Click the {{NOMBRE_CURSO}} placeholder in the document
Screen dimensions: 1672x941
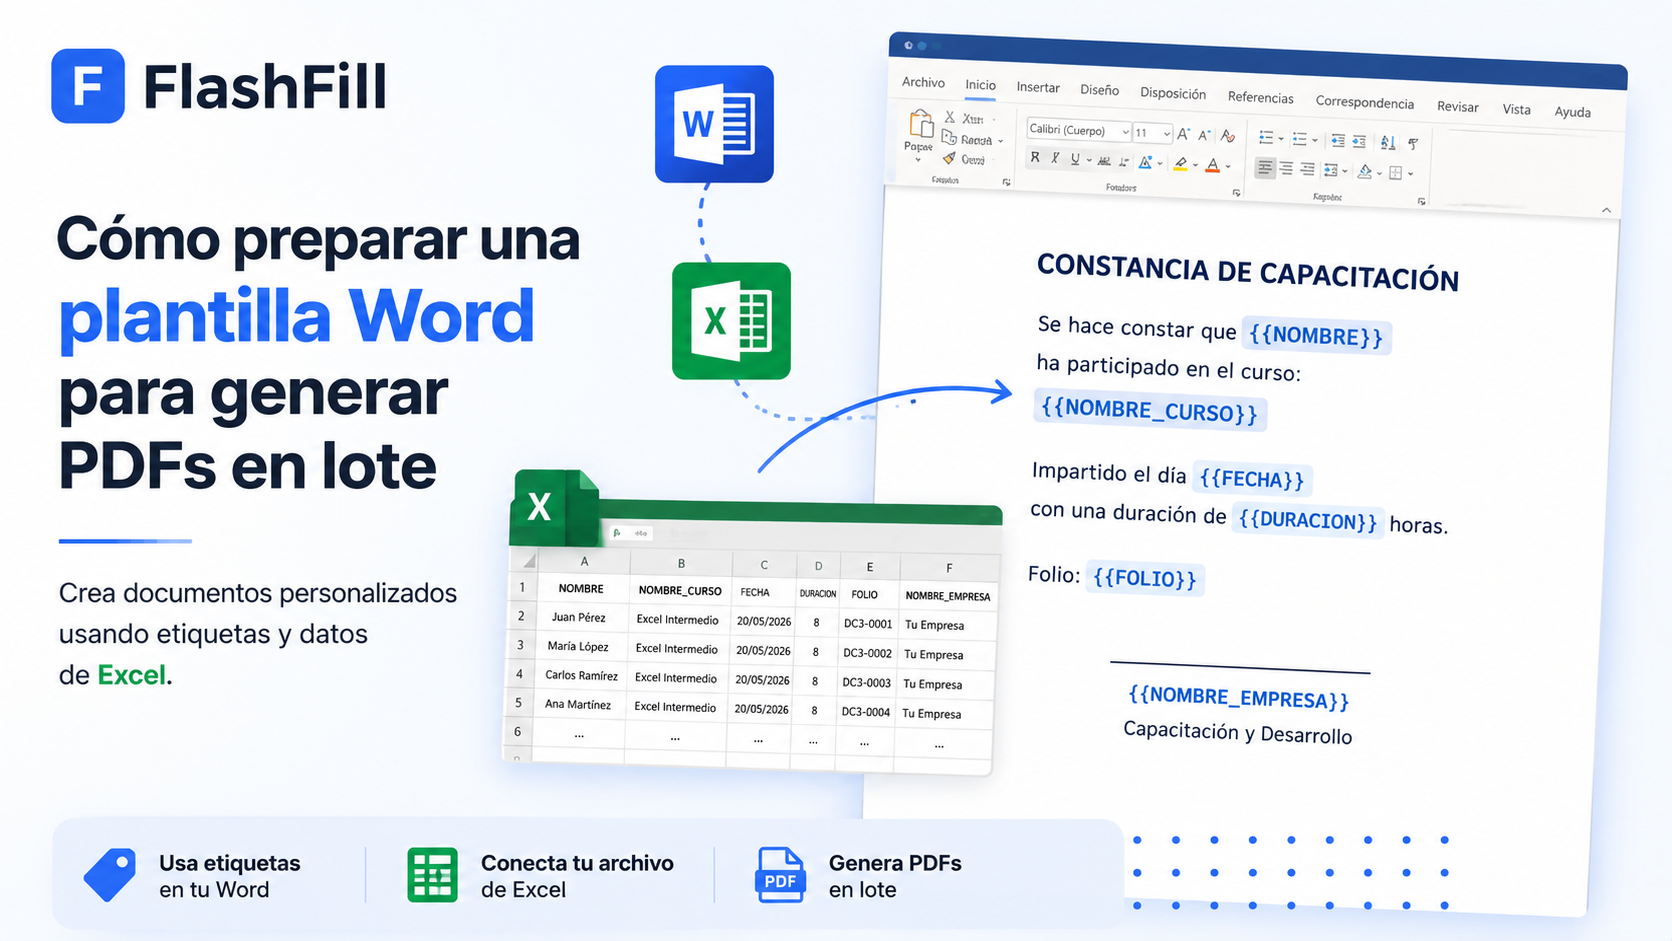point(1150,411)
